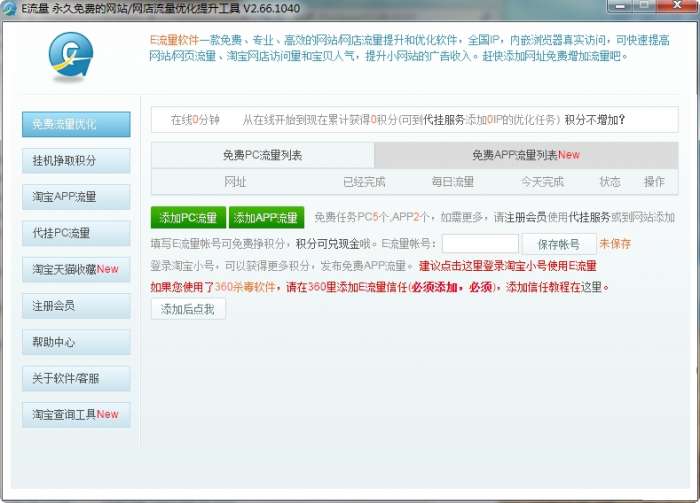Screen dimensions: 700x503
Task: Close the E流量 window
Action: pyautogui.click(x=677, y=6)
